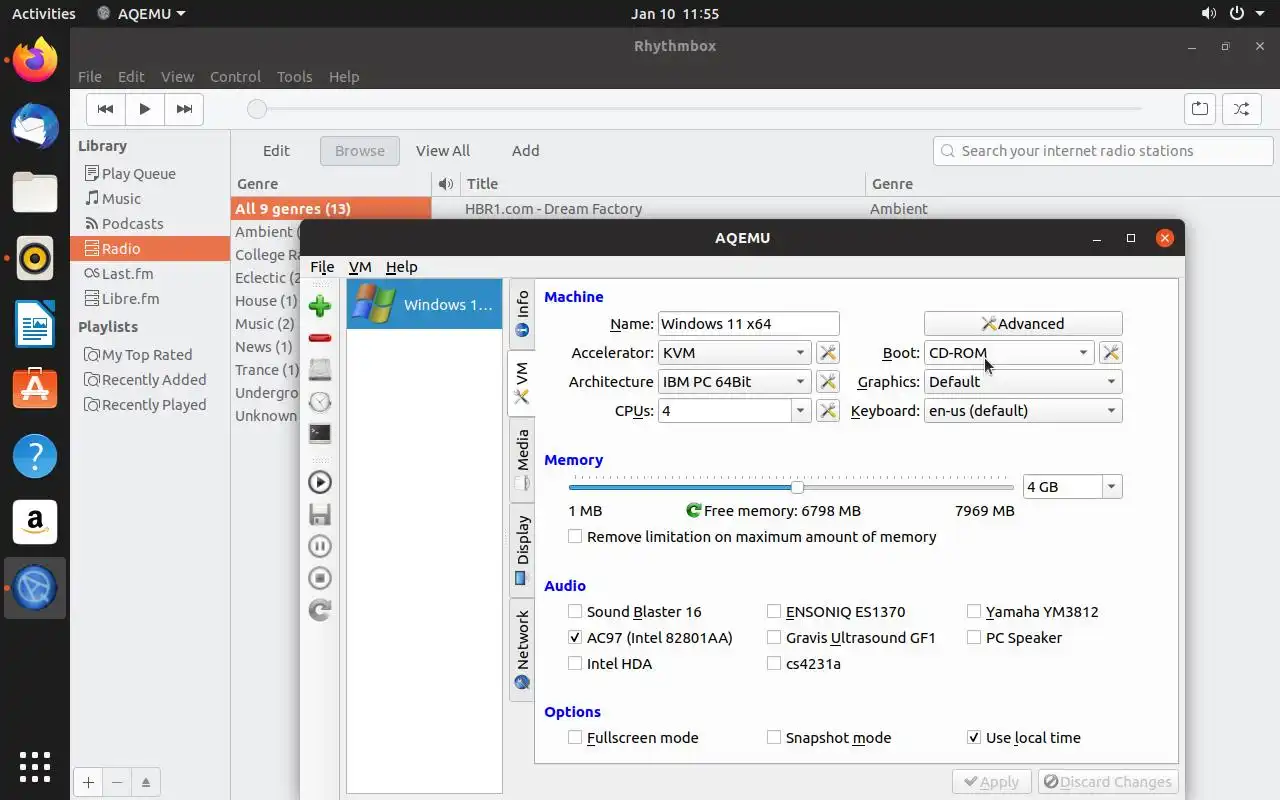Refresh free memory with green icon
Viewport: 1280px width, 800px height.
click(x=693, y=510)
